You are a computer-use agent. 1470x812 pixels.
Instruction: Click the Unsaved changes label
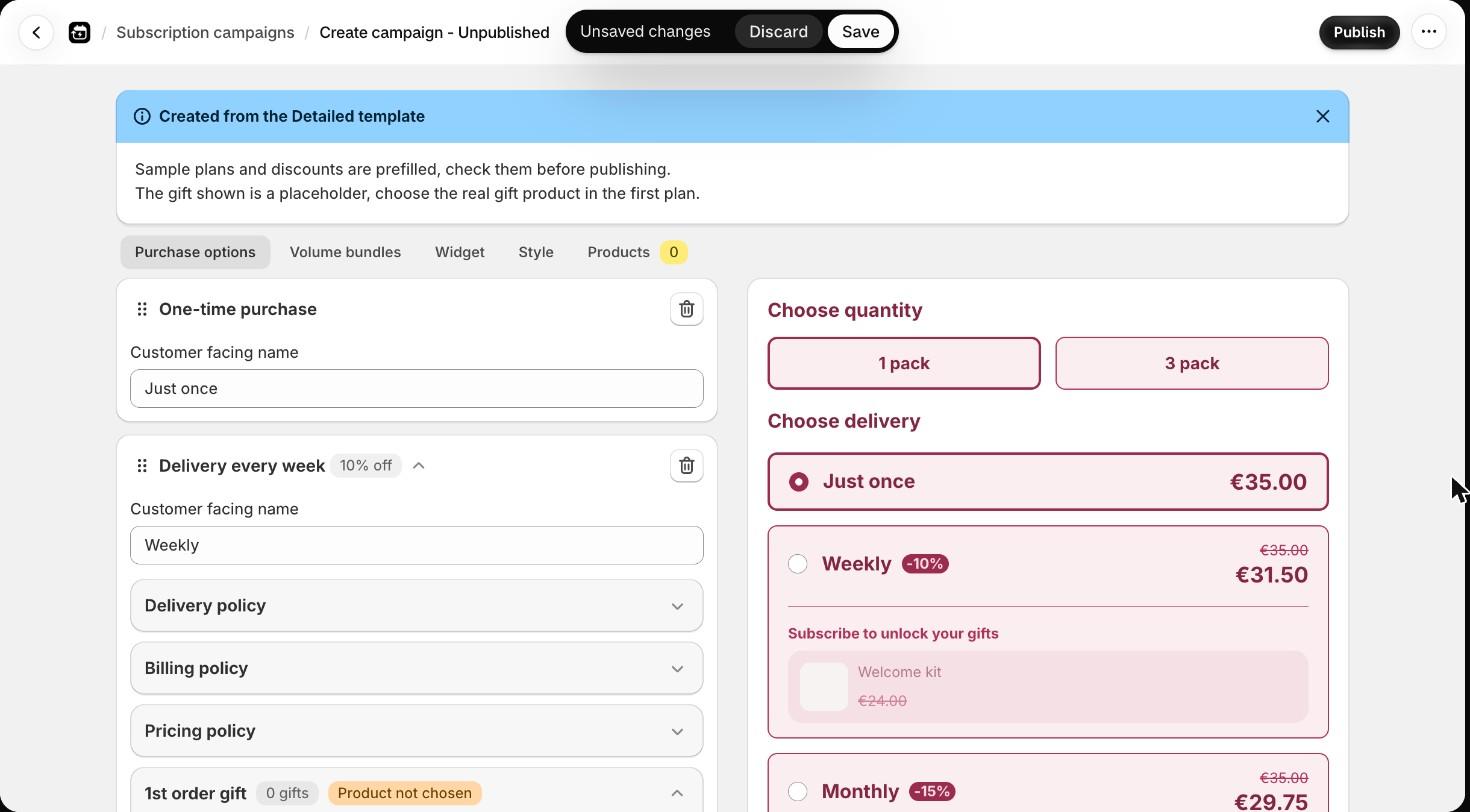coord(645,32)
